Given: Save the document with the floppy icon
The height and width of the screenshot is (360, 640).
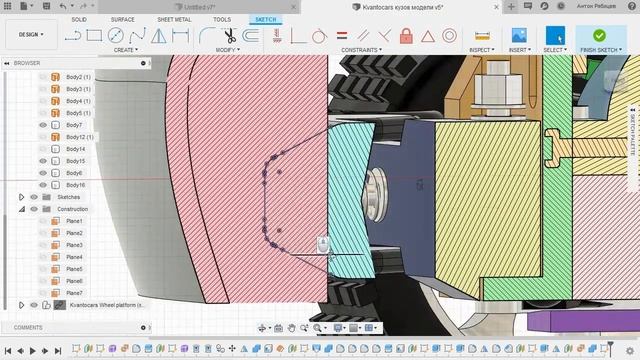Looking at the screenshot, I should coord(47,6).
